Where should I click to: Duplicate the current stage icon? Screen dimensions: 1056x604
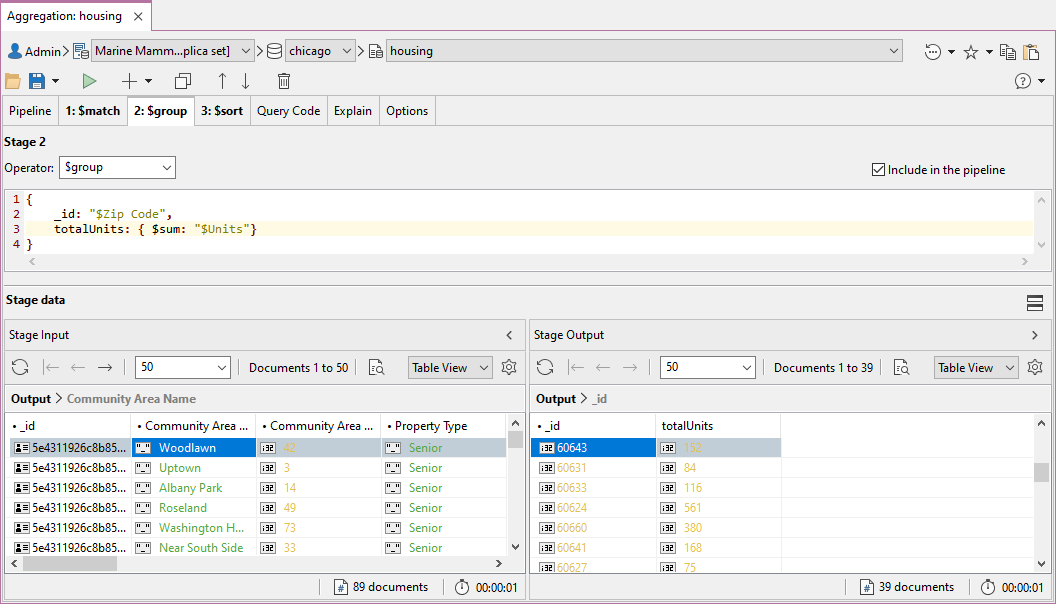182,81
